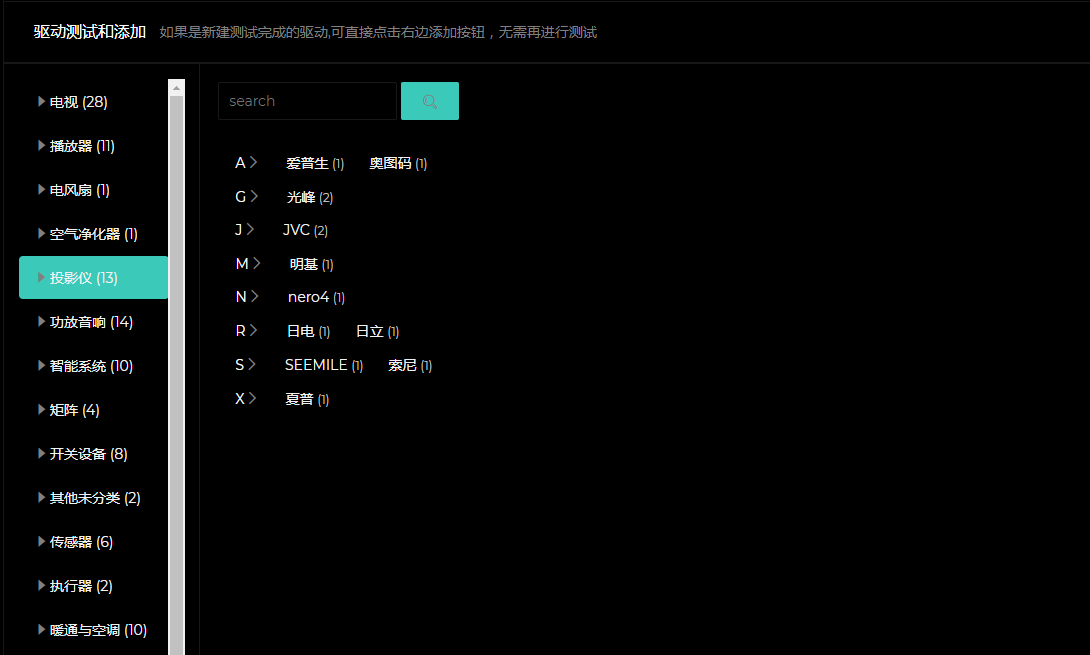
Task: Select the JVC (2) brand
Action: click(x=304, y=230)
